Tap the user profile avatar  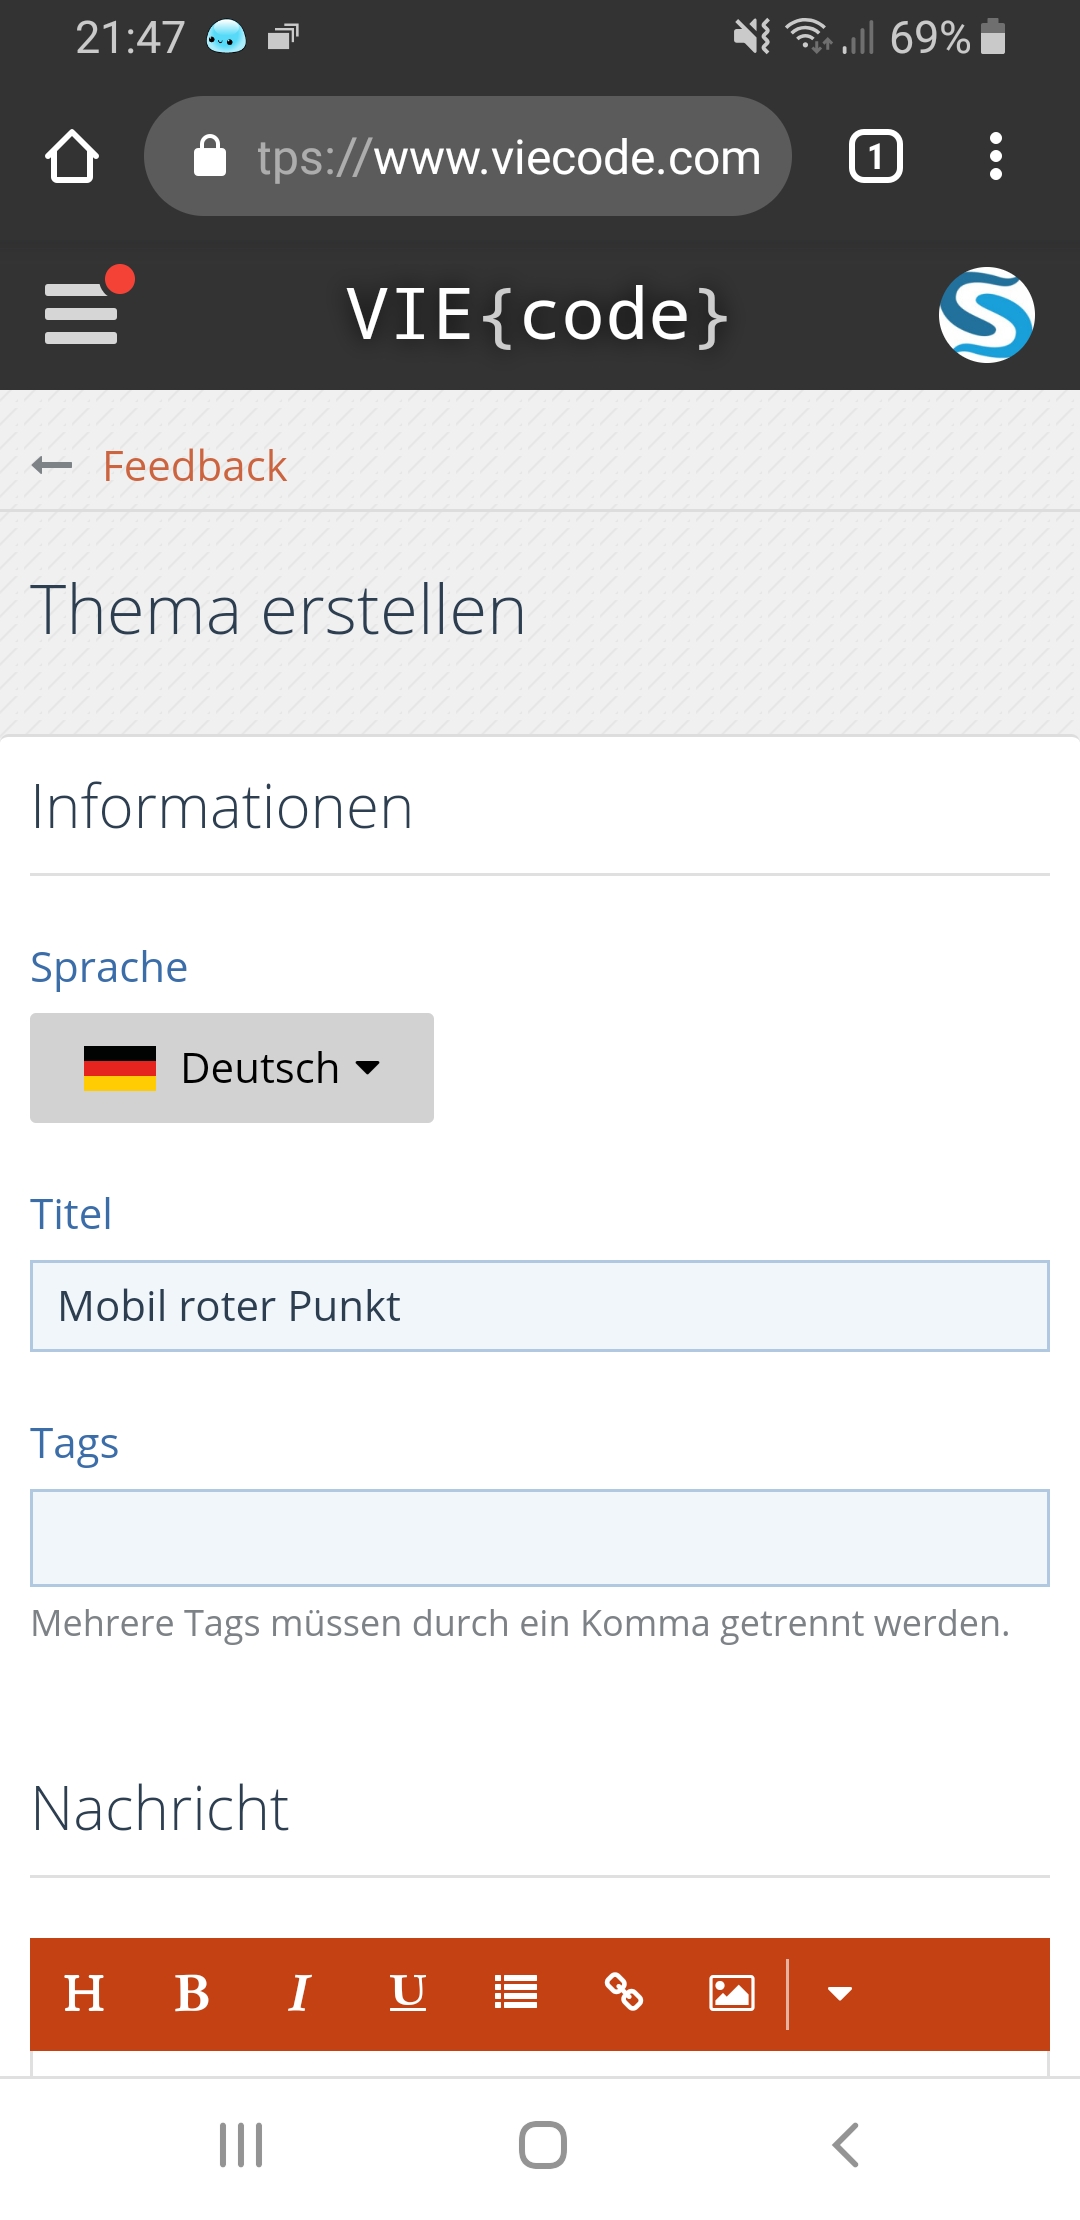coord(986,315)
